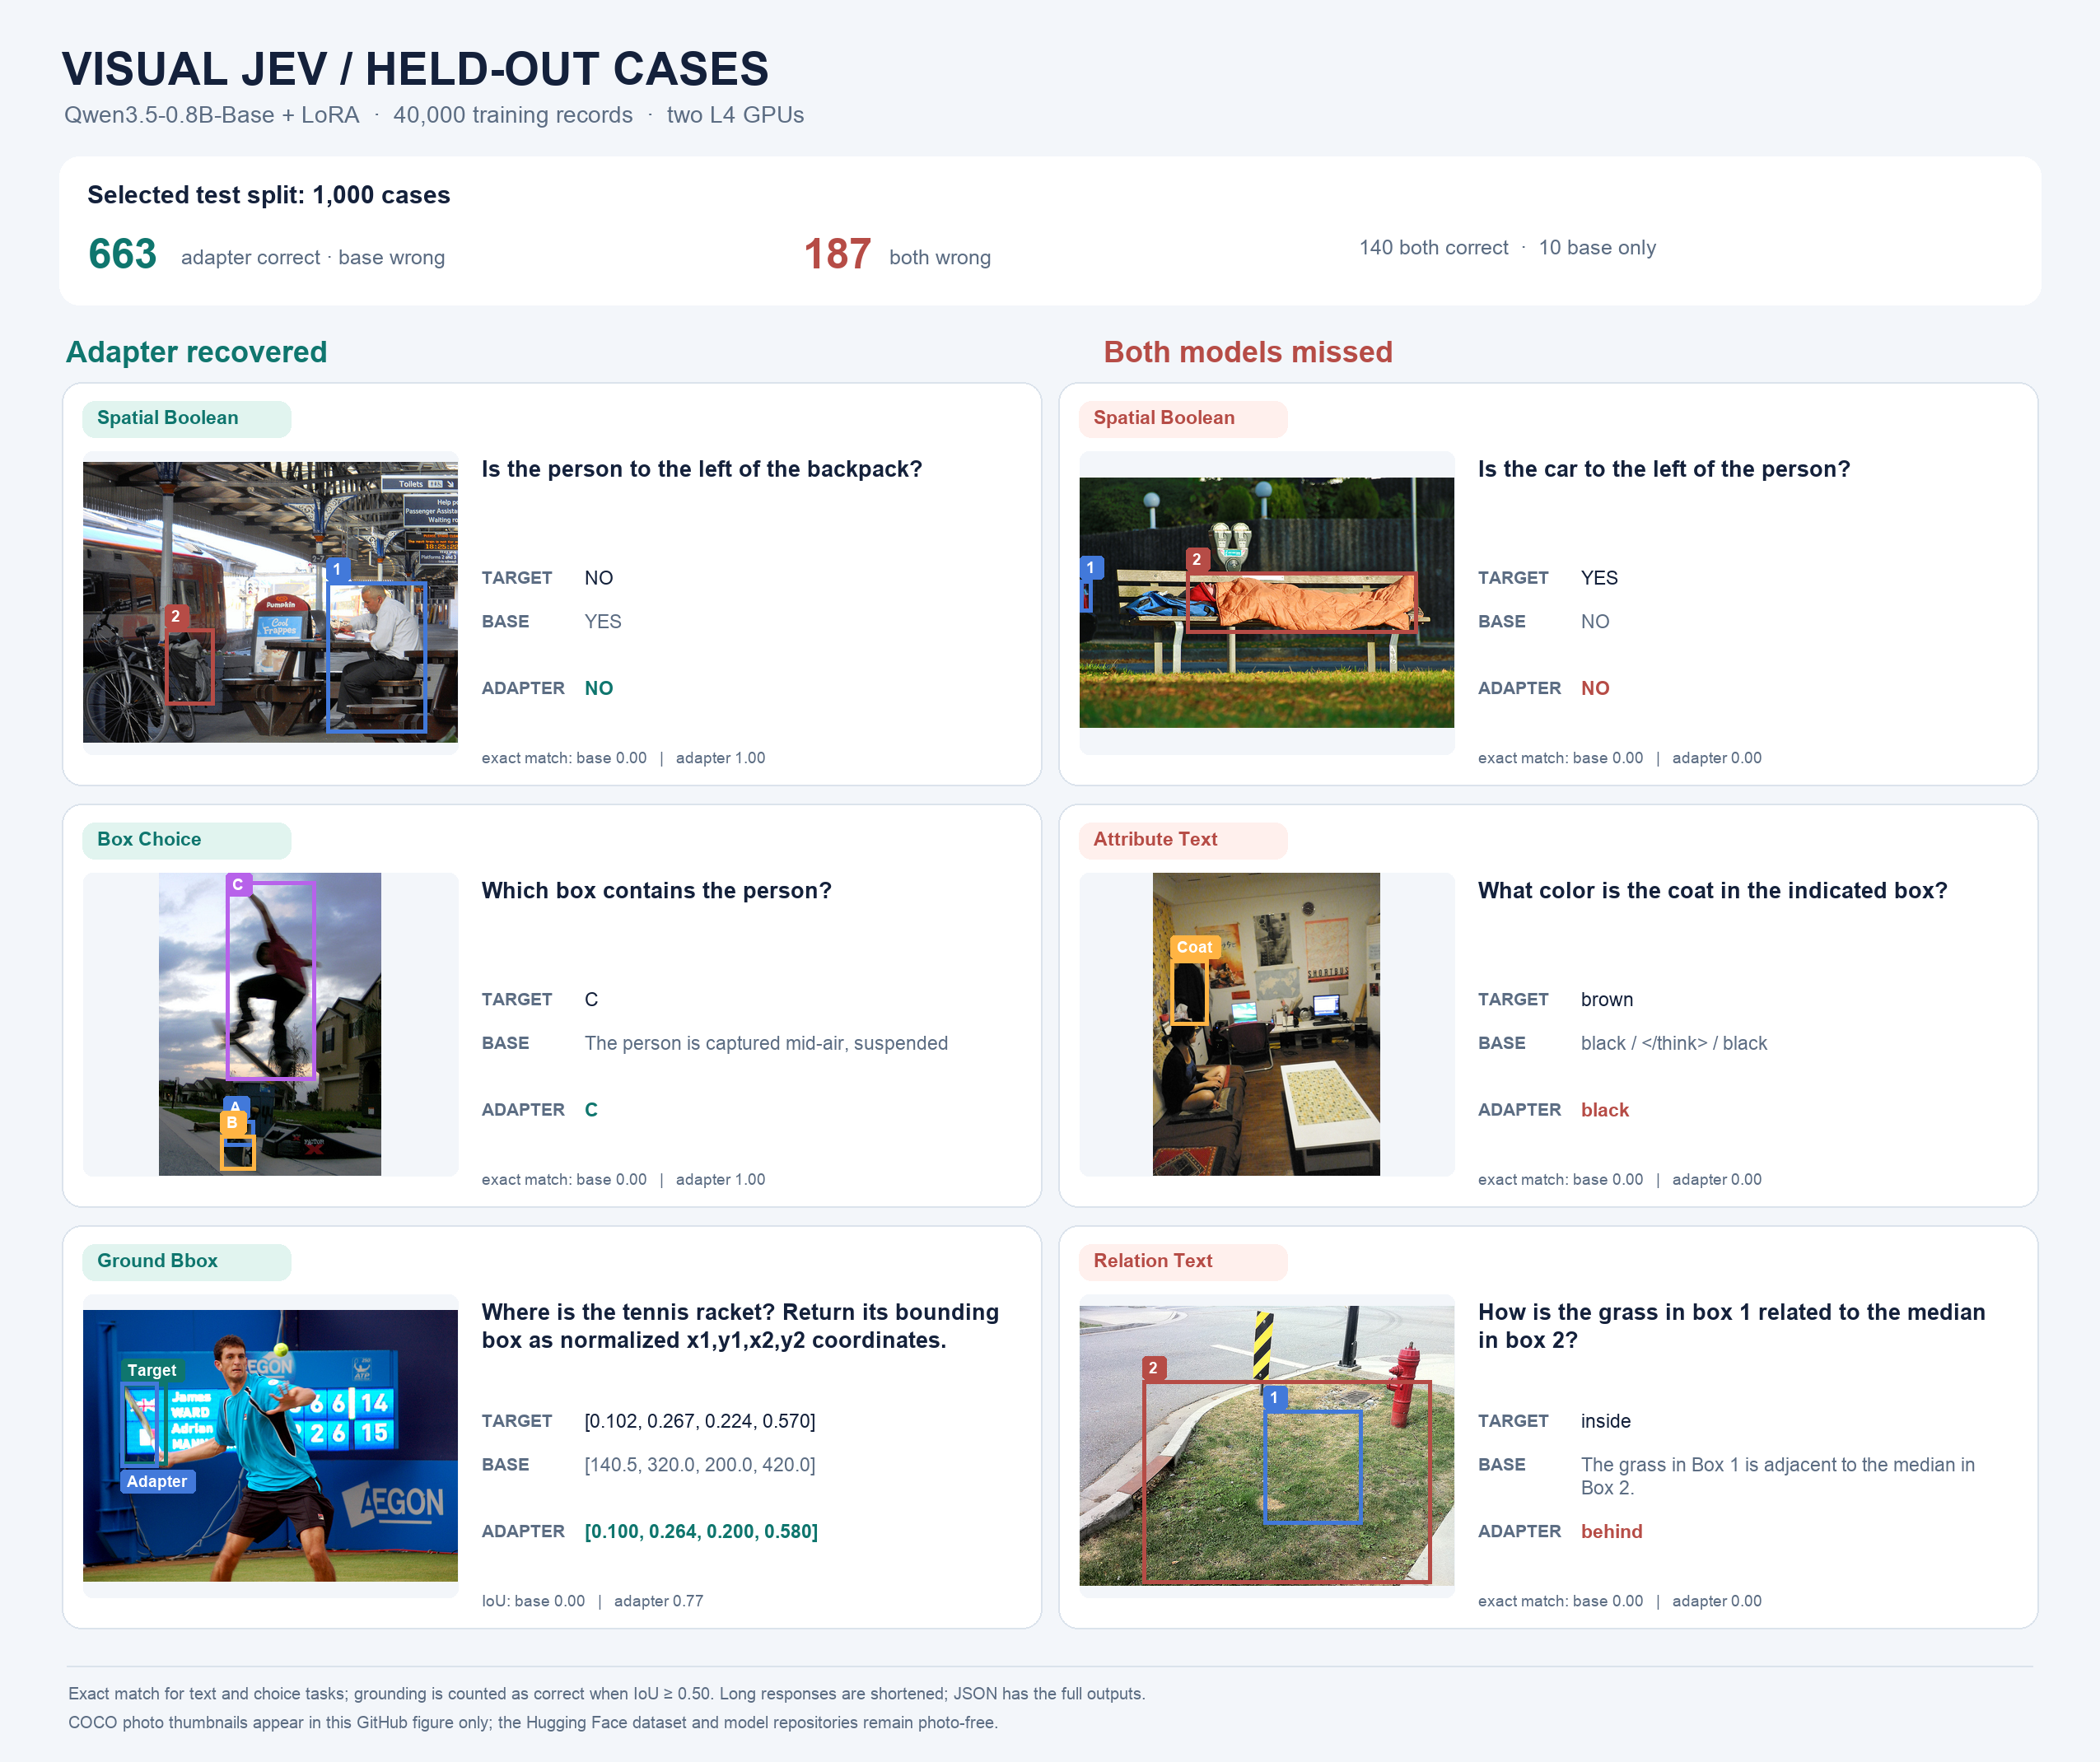Screen dimensions: 2100x1762
Task: Click '10 base only' text
Action: [1597, 247]
